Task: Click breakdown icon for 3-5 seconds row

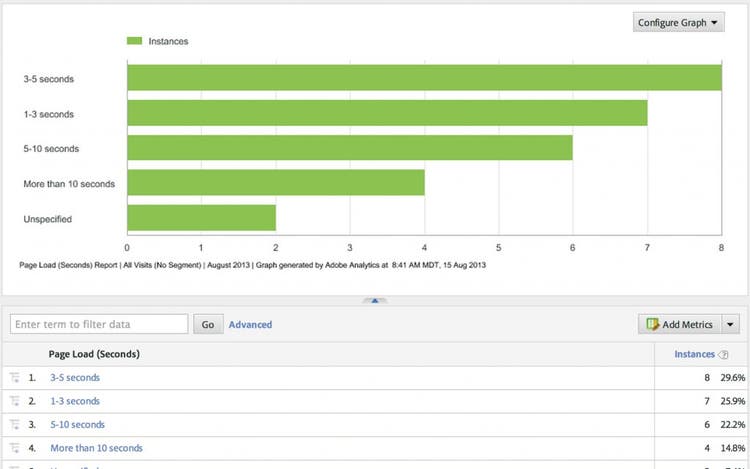Action: 15,378
